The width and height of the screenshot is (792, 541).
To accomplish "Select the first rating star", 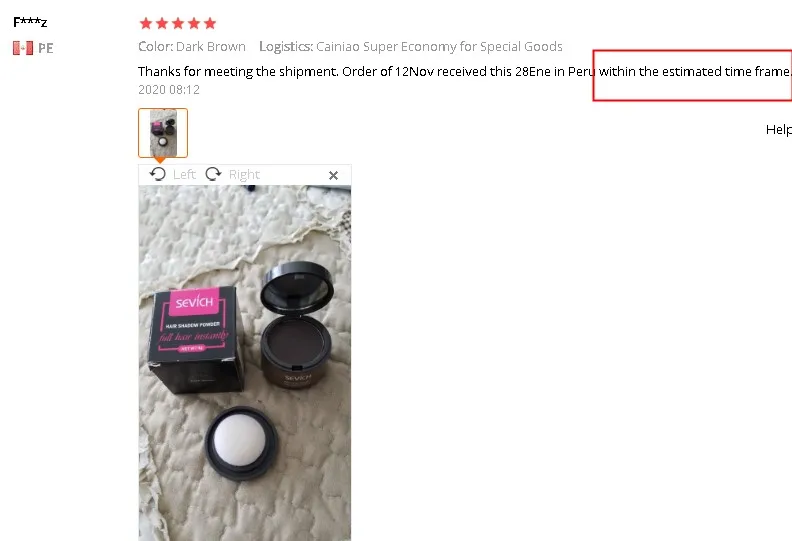I will click(x=145, y=23).
